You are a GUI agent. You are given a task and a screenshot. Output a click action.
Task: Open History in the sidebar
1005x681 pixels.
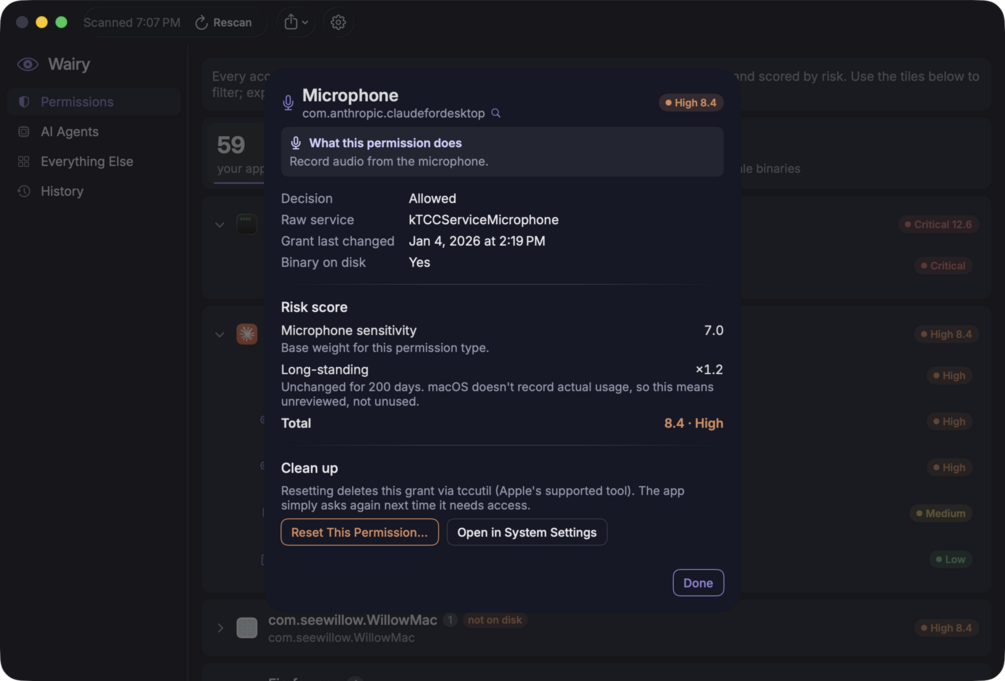pyautogui.click(x=94, y=191)
